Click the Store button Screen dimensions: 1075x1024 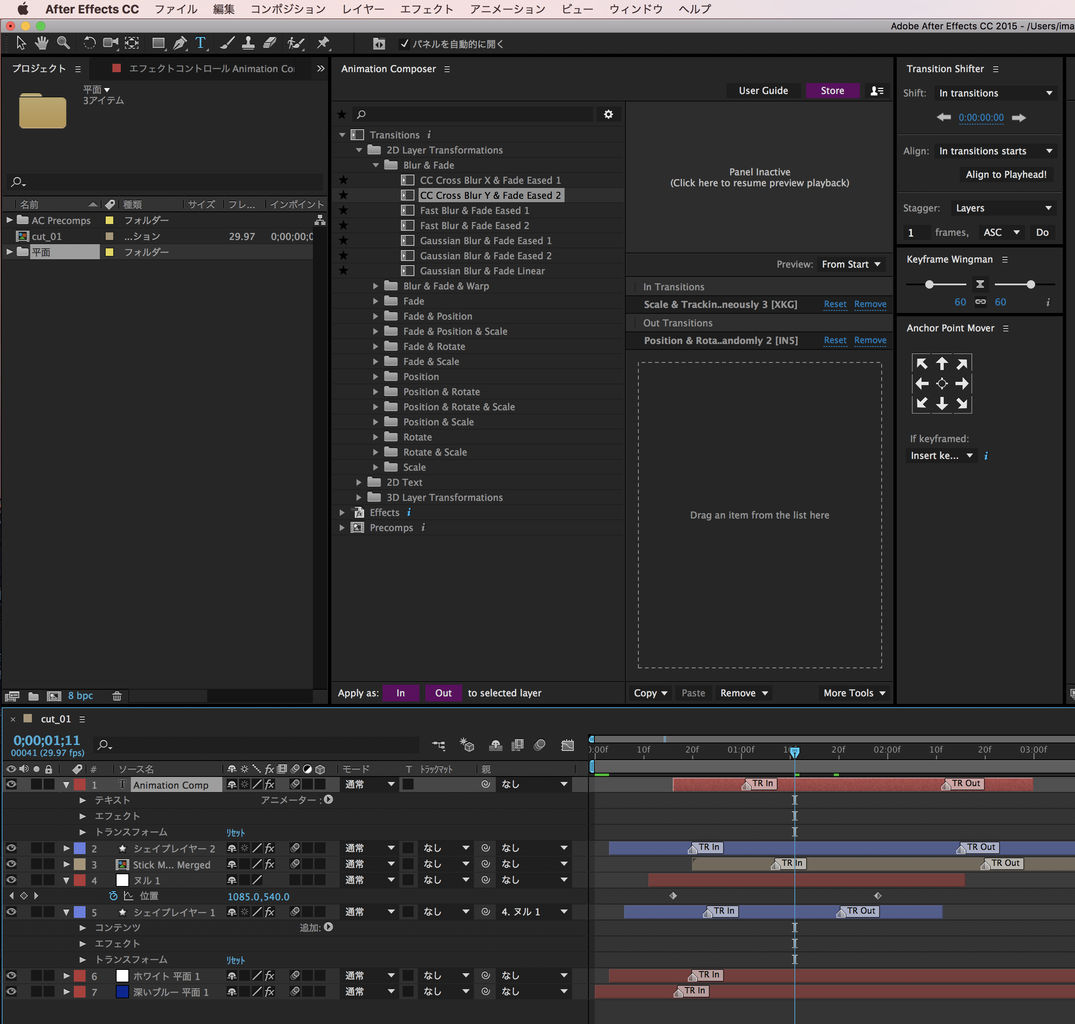832,90
